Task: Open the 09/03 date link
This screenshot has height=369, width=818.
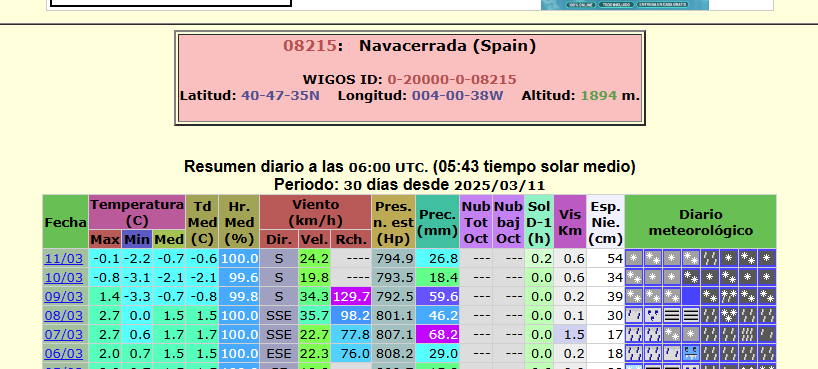Action: (x=64, y=296)
